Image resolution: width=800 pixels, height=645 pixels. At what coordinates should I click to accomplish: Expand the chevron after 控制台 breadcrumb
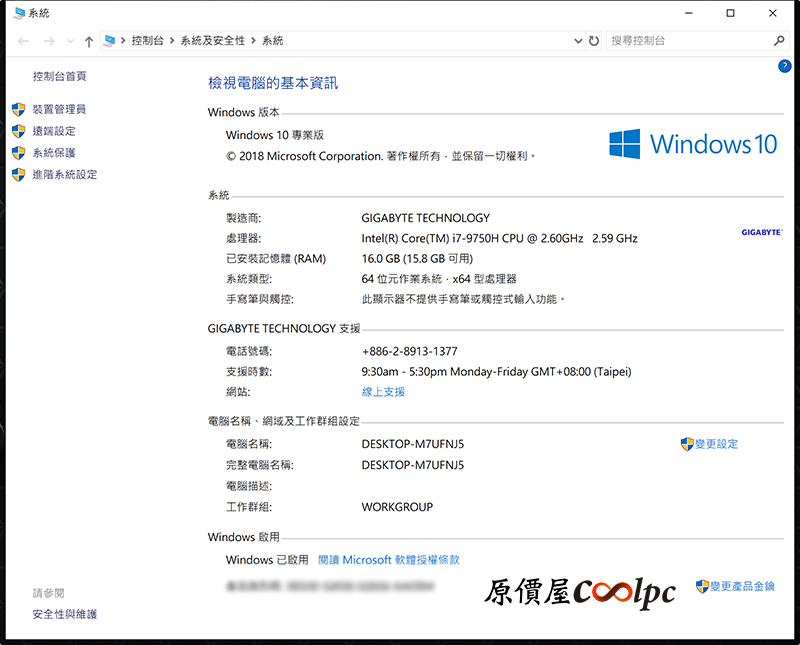[x=172, y=41]
